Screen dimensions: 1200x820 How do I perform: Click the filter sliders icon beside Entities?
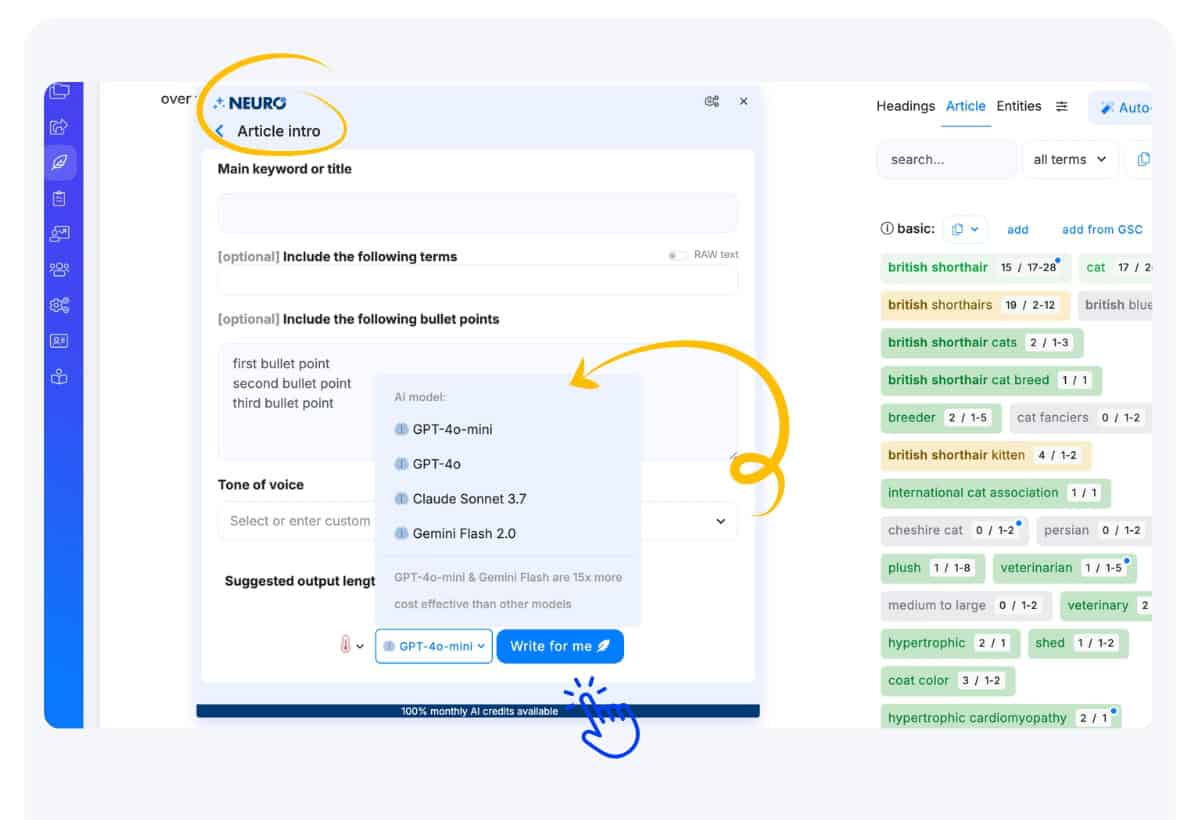point(1062,106)
